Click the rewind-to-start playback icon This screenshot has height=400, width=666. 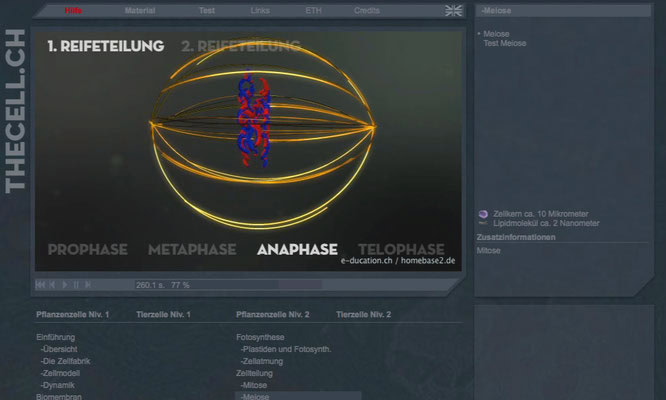tap(40, 285)
